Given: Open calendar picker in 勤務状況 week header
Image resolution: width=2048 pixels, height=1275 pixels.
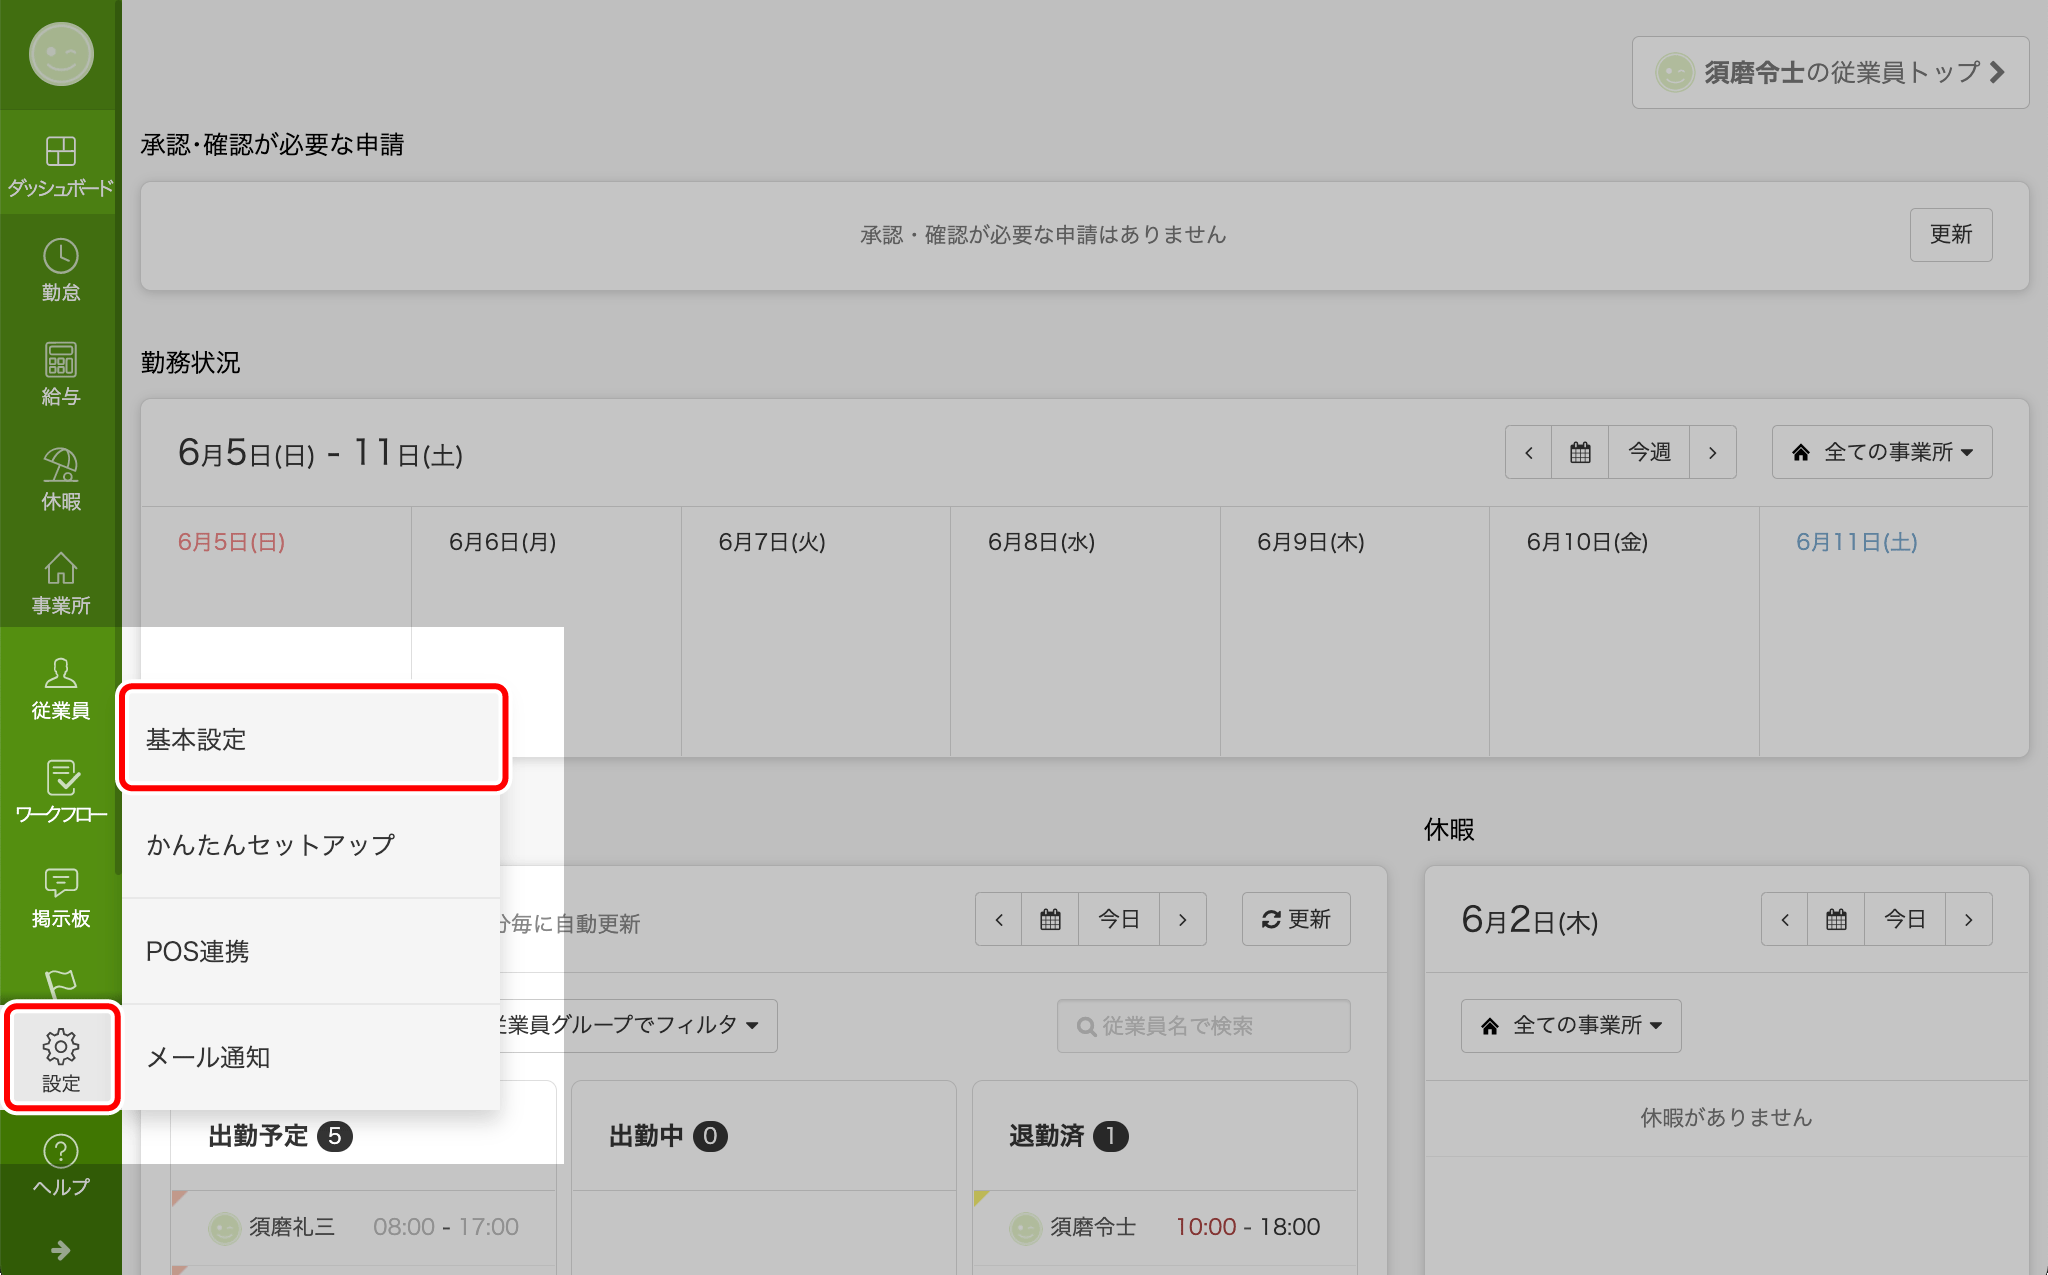Looking at the screenshot, I should pyautogui.click(x=1580, y=452).
